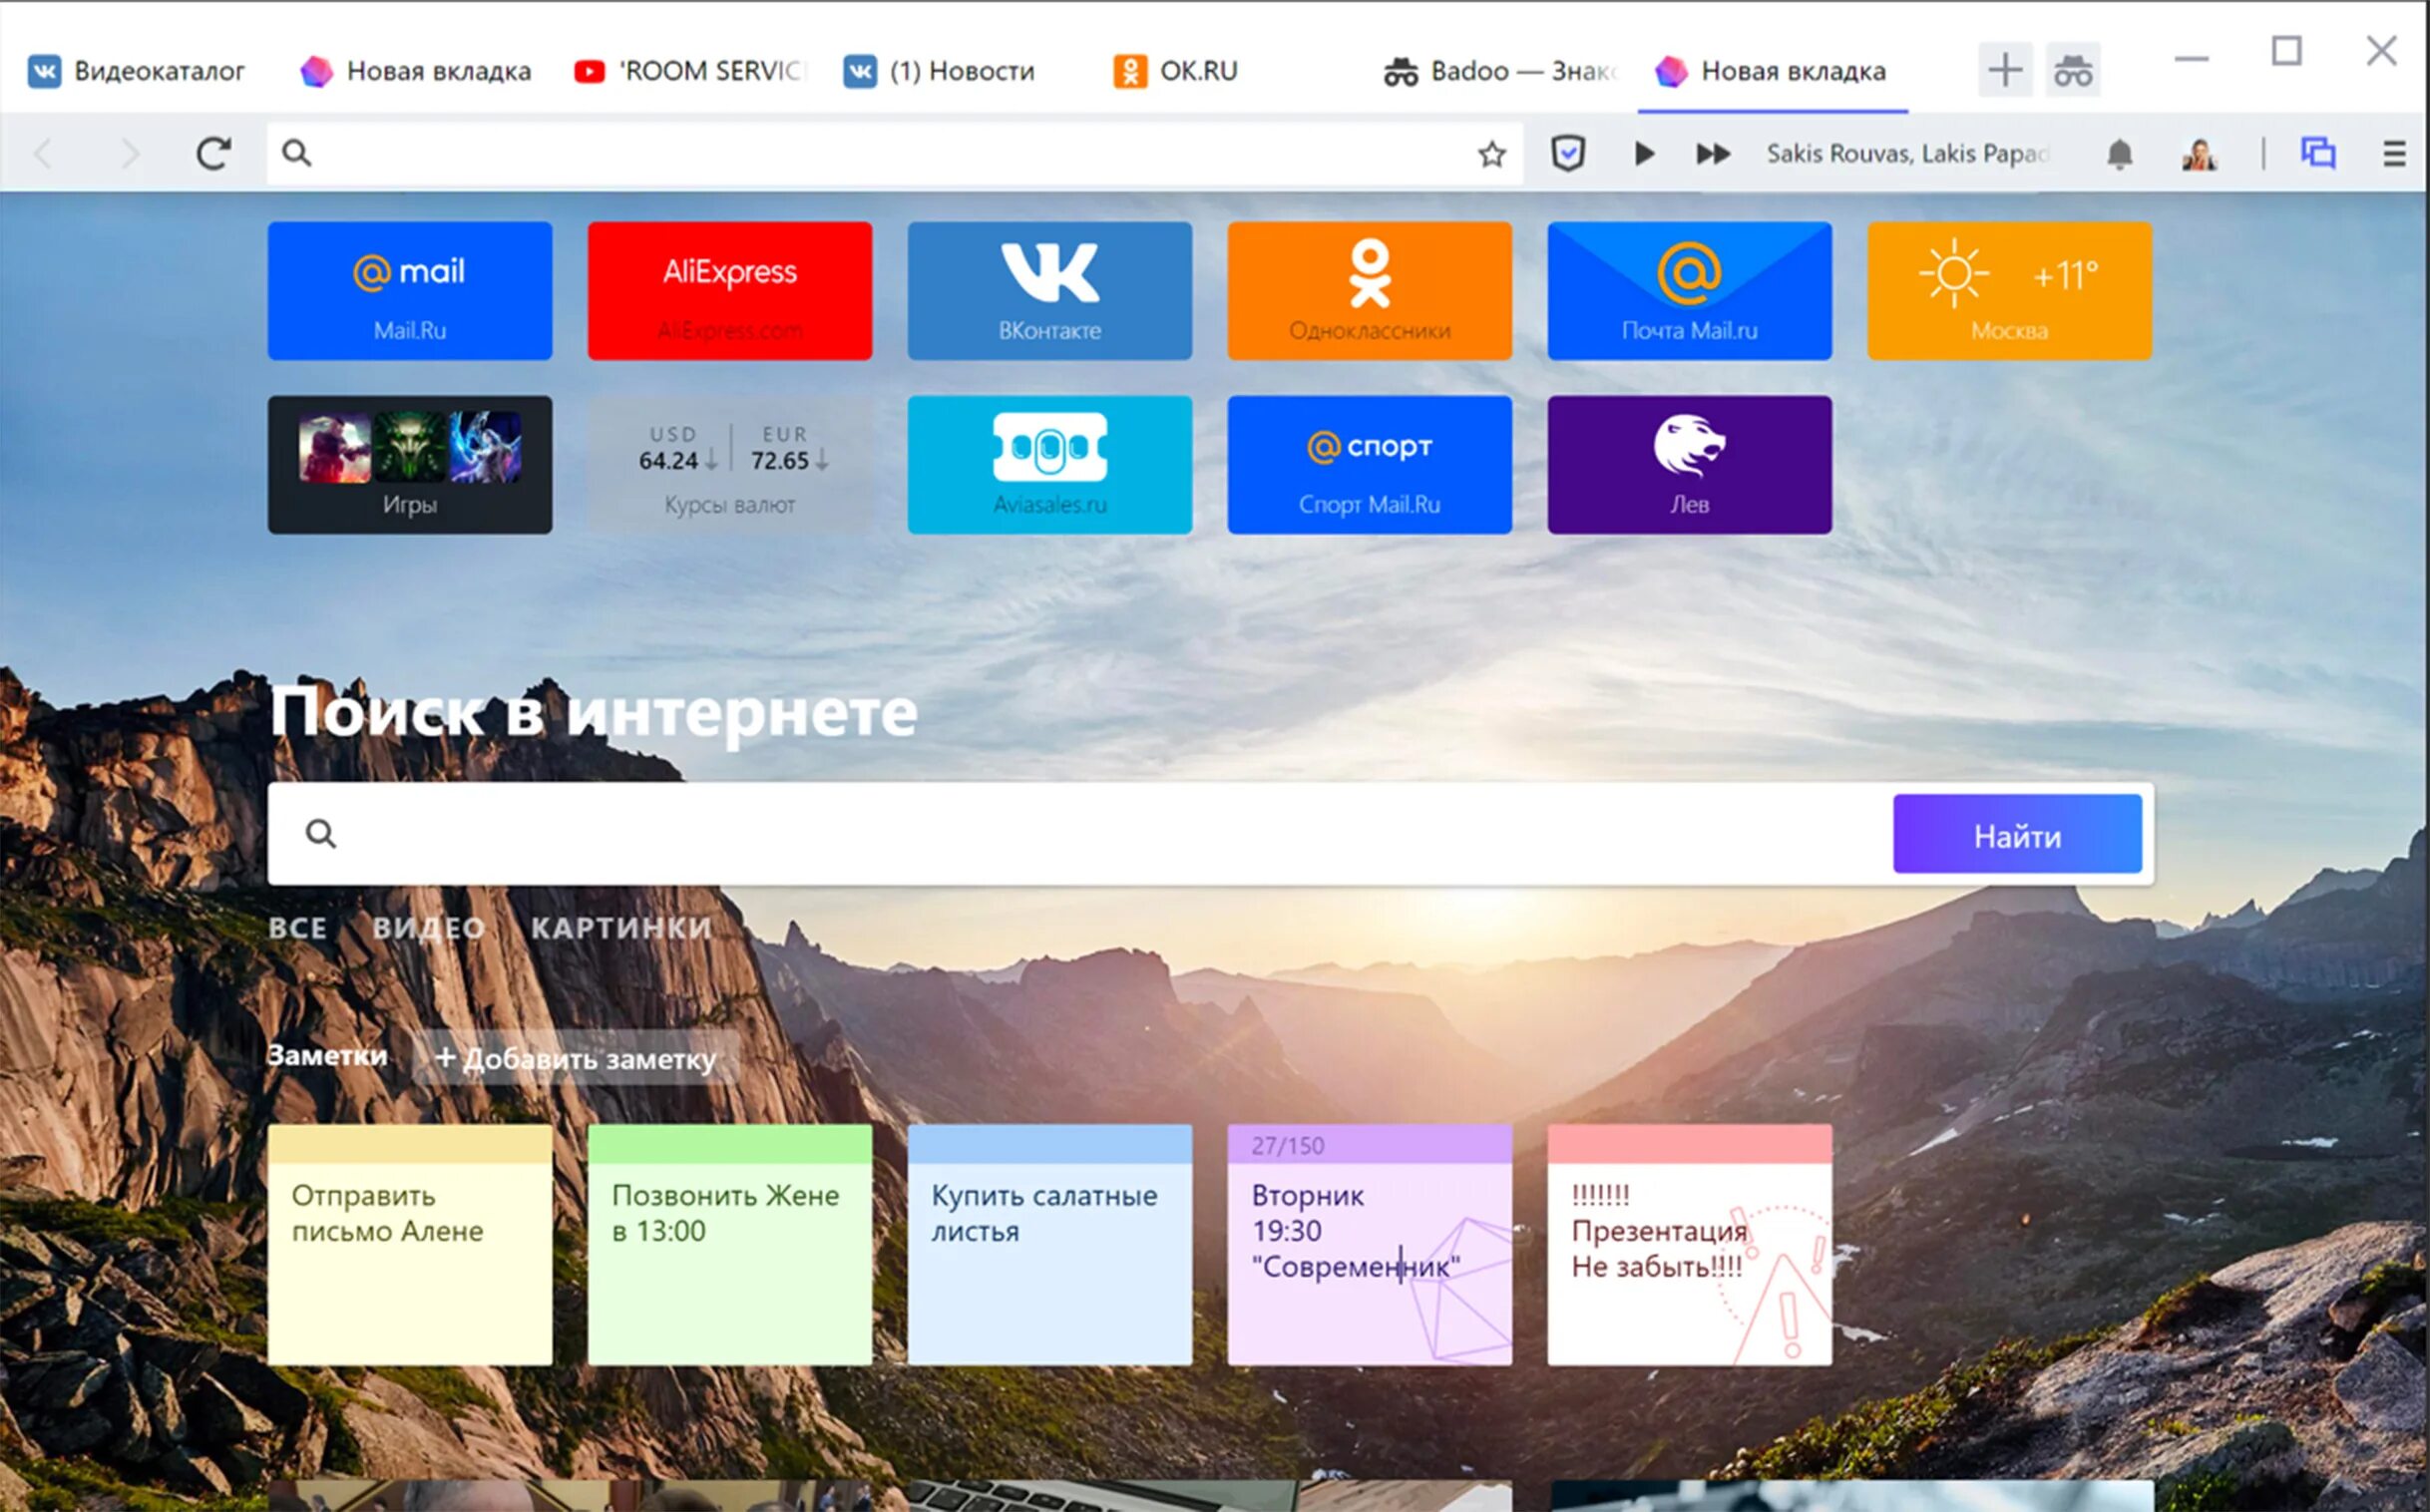Screen dimensions: 2430x1512
Task: Open the notifications bell
Action: tap(2119, 154)
